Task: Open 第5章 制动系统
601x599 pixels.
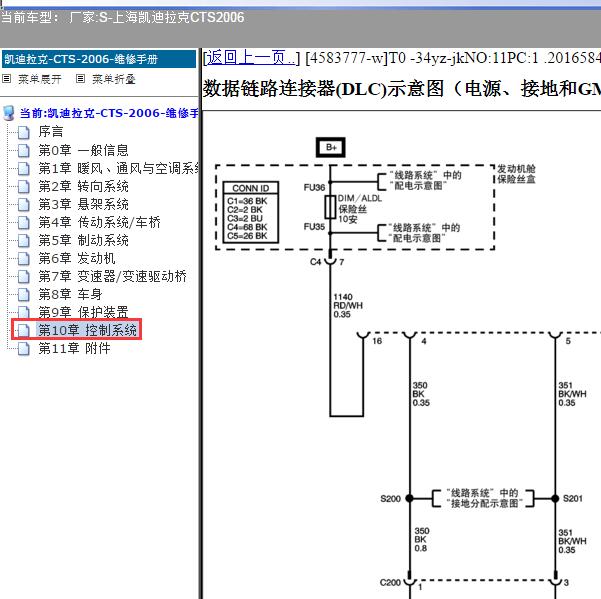Action: tap(83, 240)
